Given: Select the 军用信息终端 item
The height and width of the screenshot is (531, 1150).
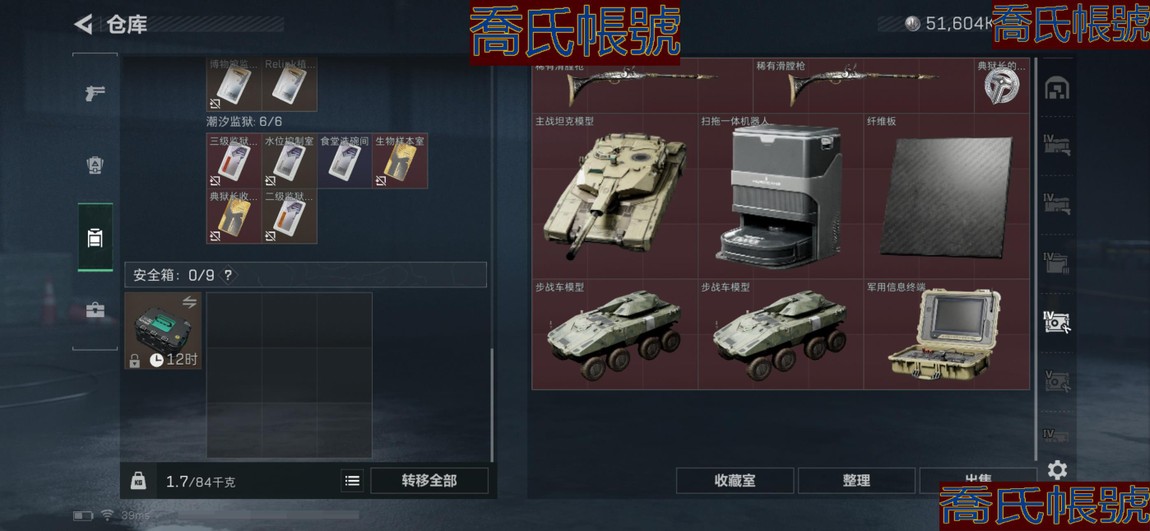Looking at the screenshot, I should coord(946,334).
